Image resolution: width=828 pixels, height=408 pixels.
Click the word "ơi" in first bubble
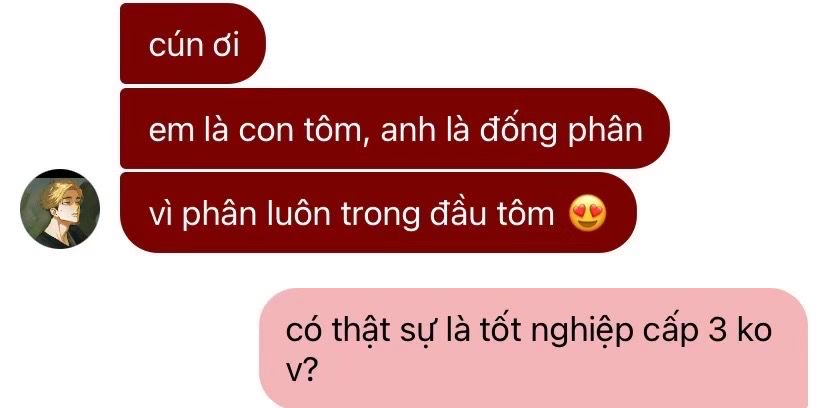[225, 45]
